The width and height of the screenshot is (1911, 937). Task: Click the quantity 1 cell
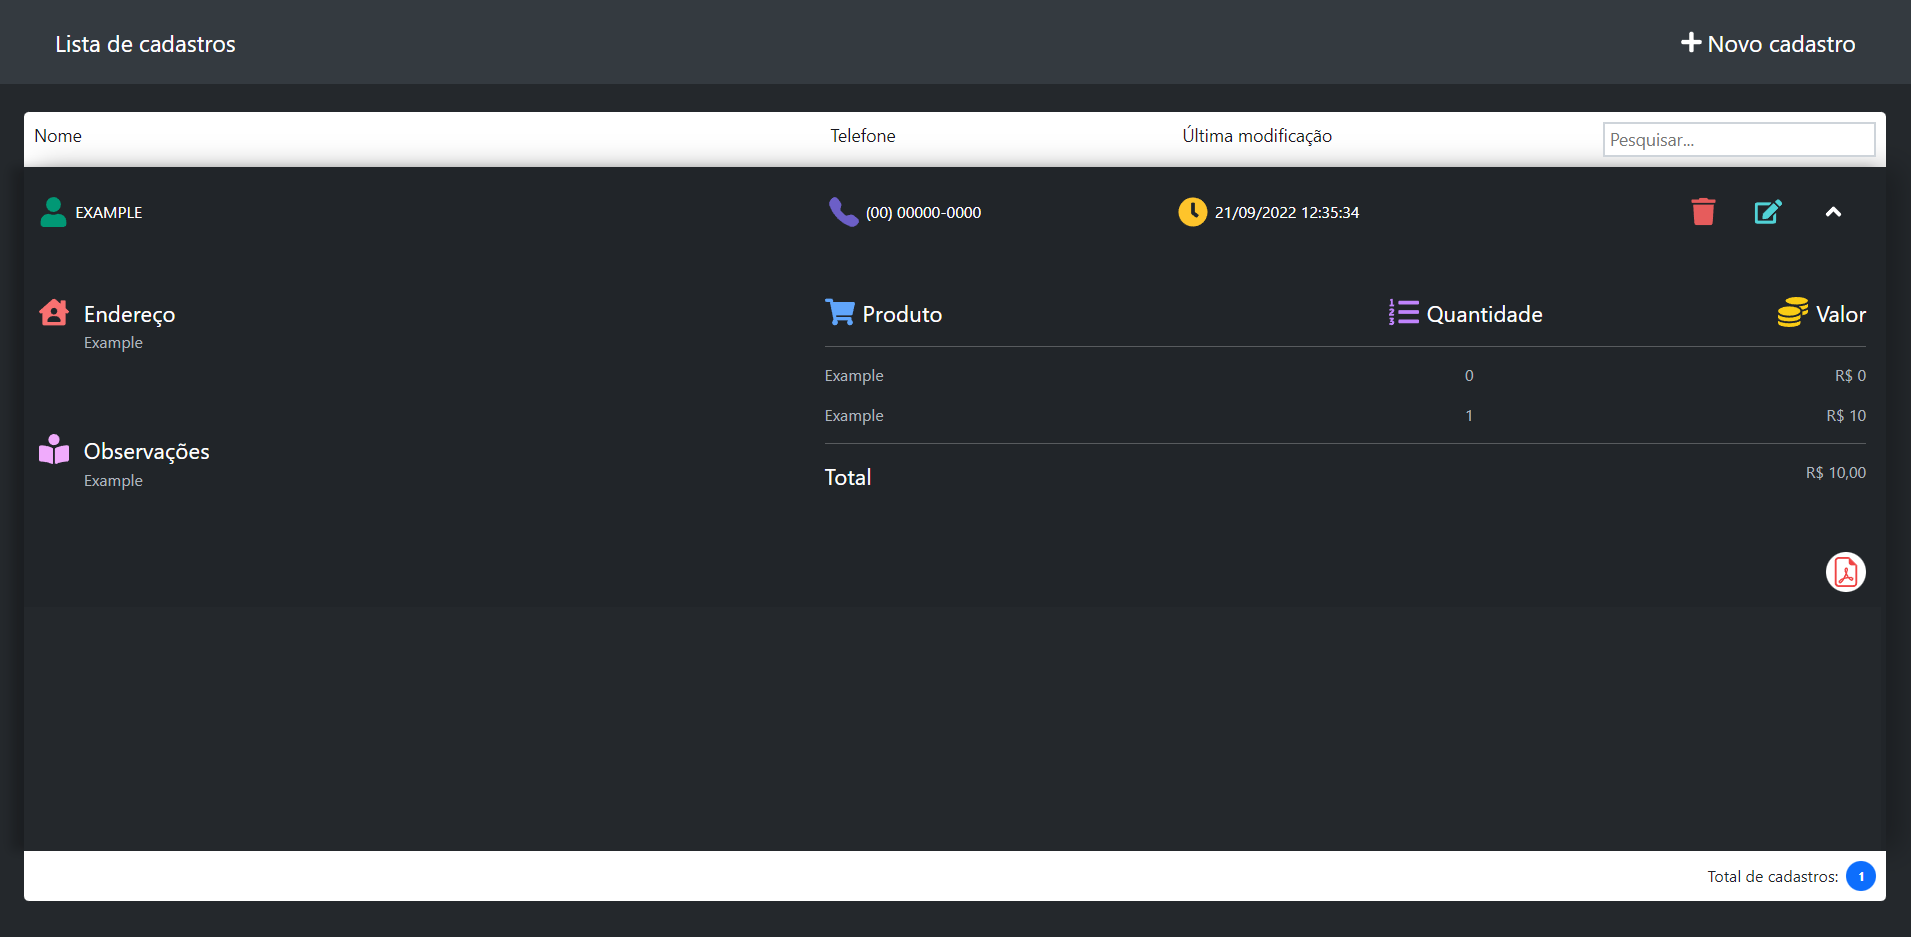[1469, 416]
